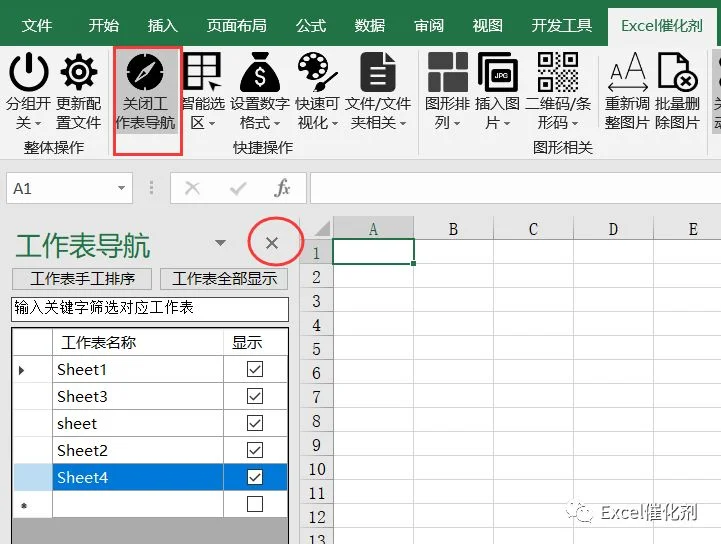
Task: Click the 分组开关 power icon
Action: 29,72
